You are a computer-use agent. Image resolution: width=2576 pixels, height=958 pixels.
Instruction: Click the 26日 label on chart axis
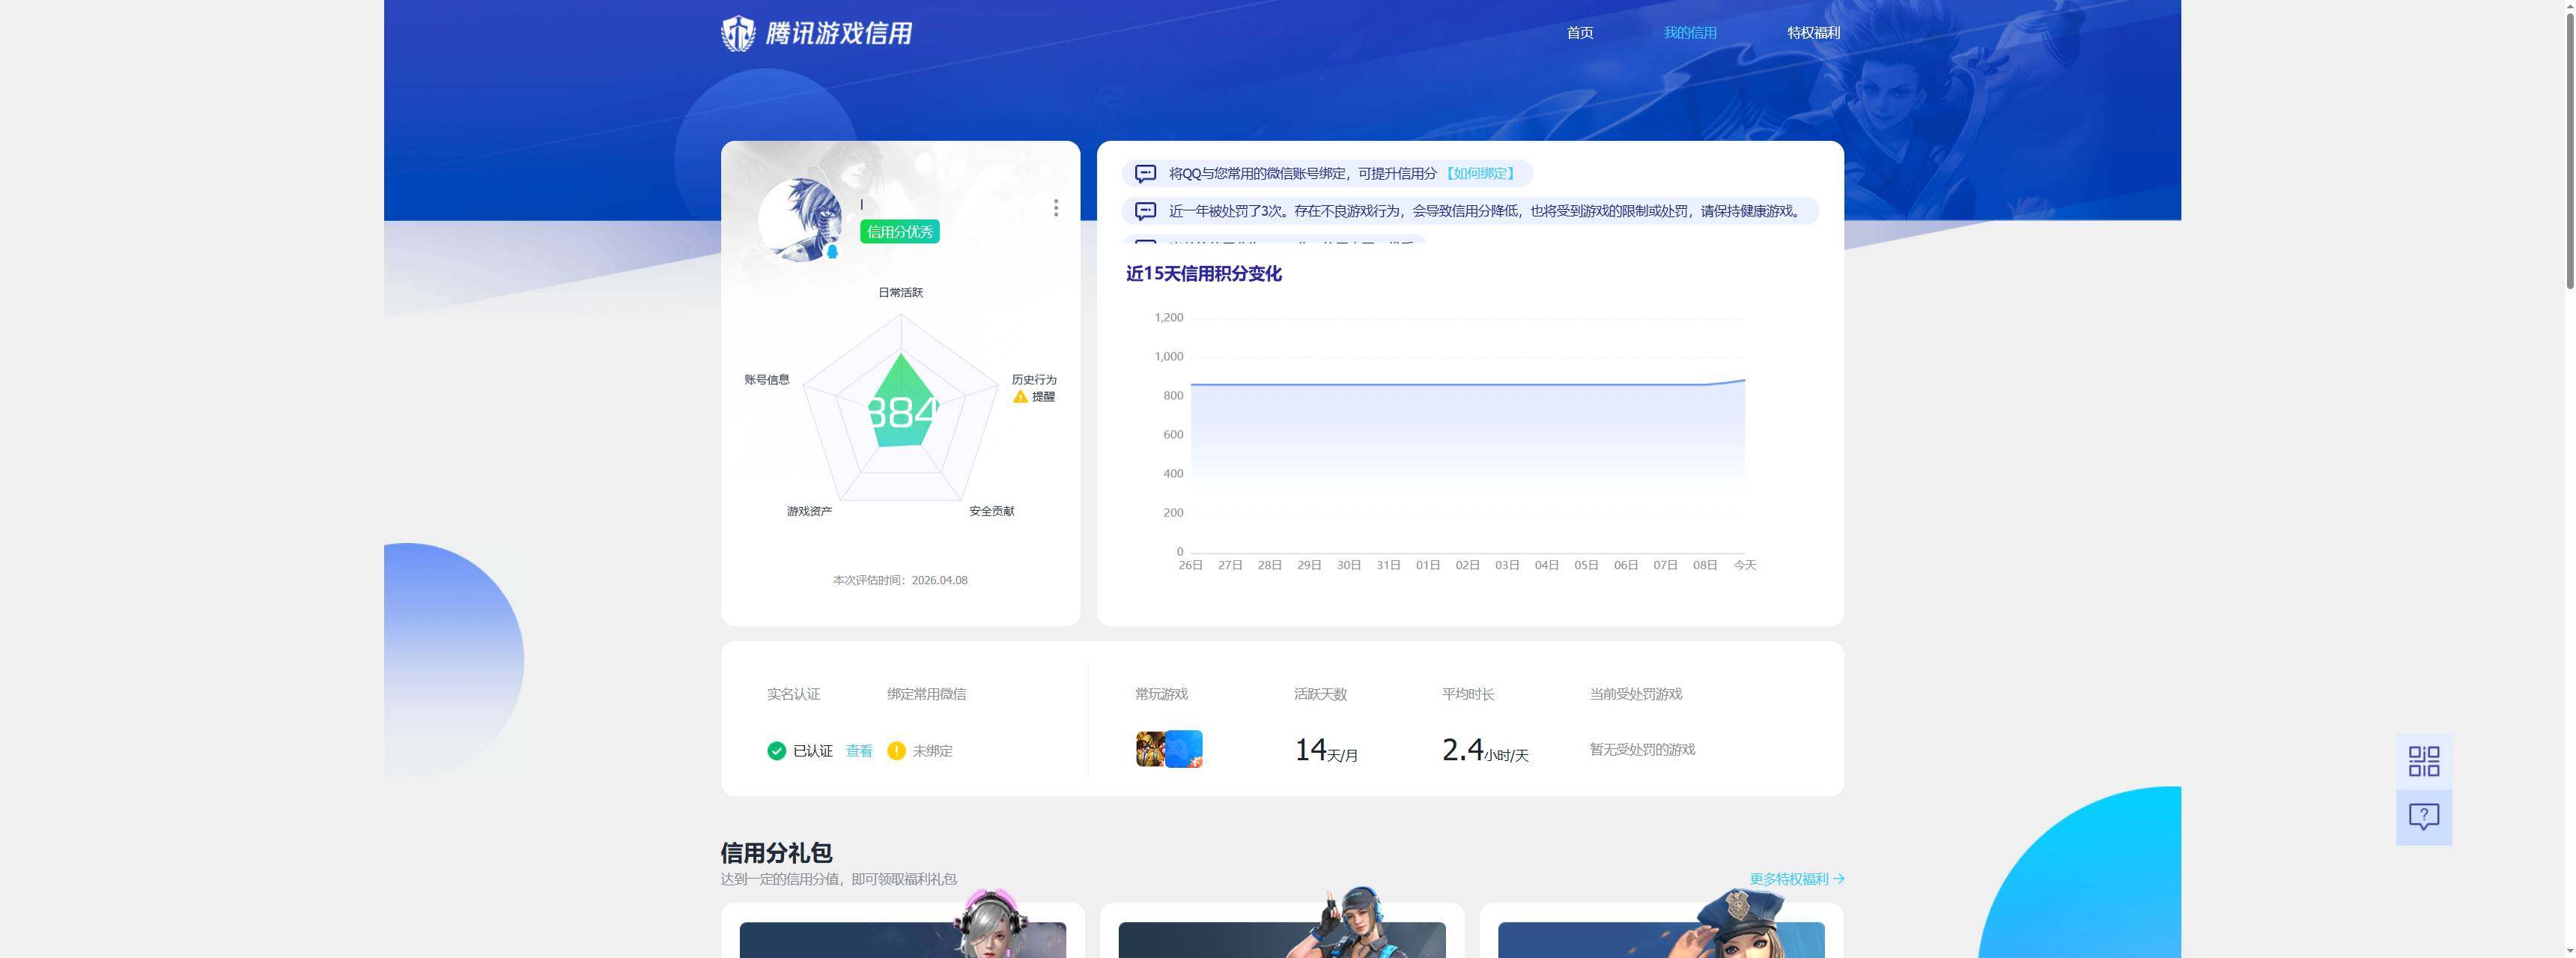1190,565
